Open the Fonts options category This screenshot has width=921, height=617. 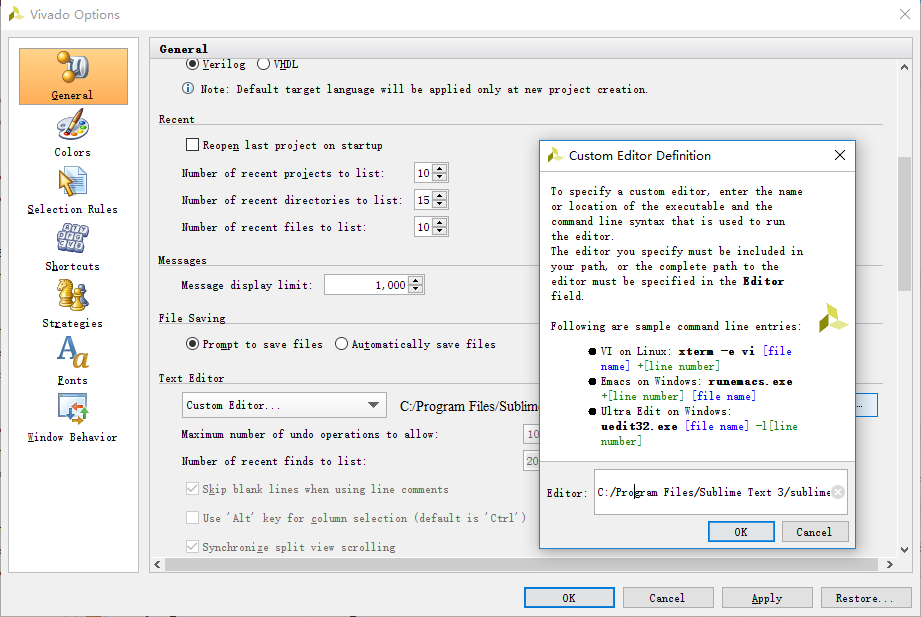73,363
